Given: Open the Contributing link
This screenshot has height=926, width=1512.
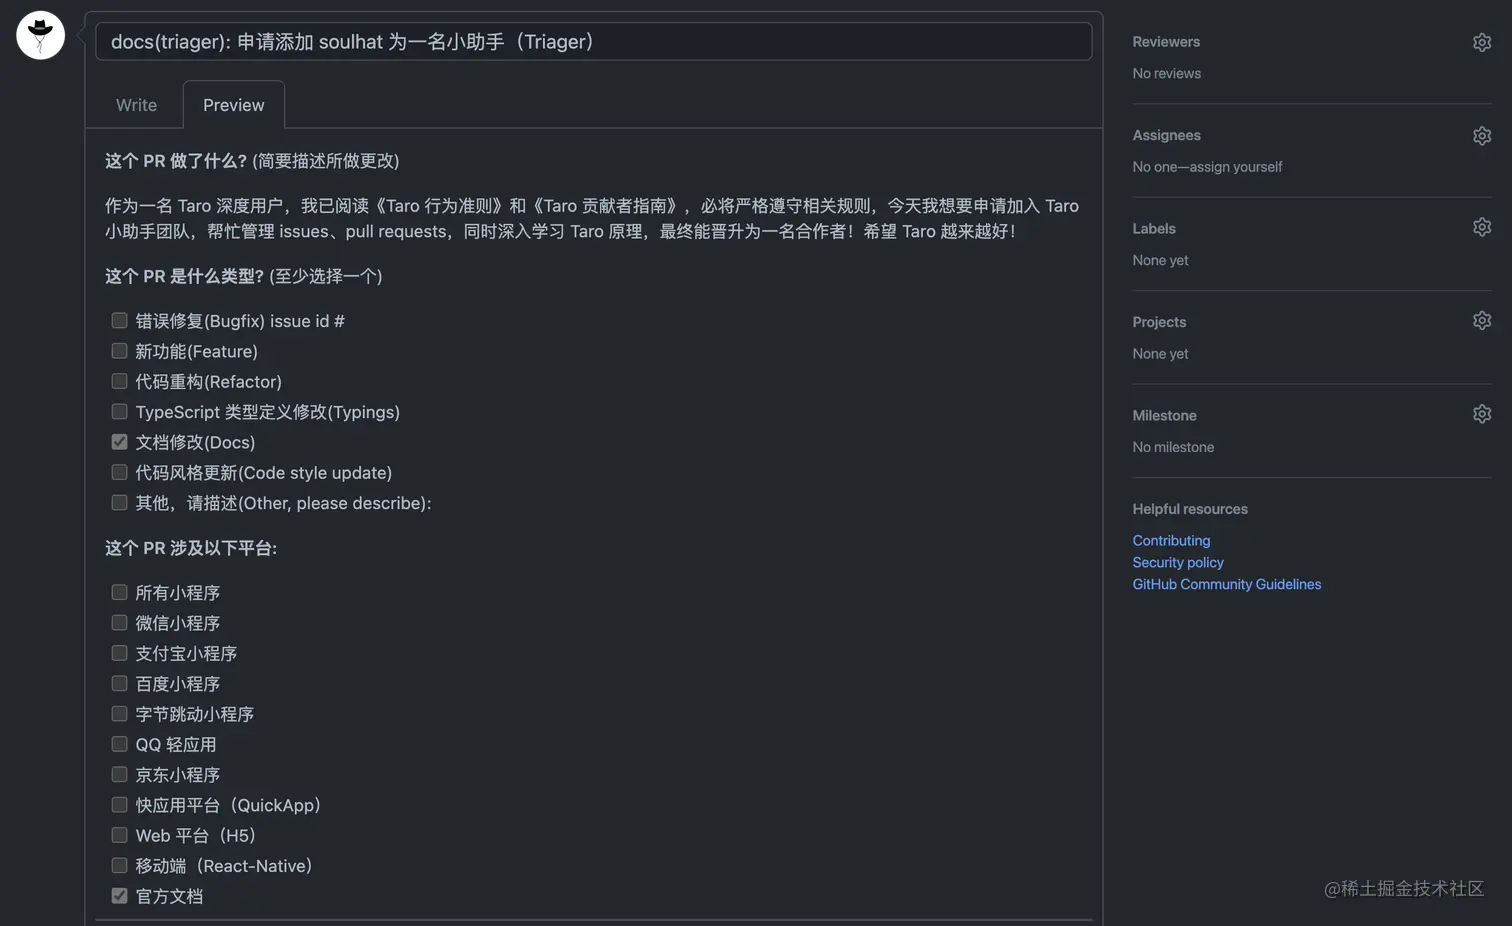Looking at the screenshot, I should click(1171, 540).
